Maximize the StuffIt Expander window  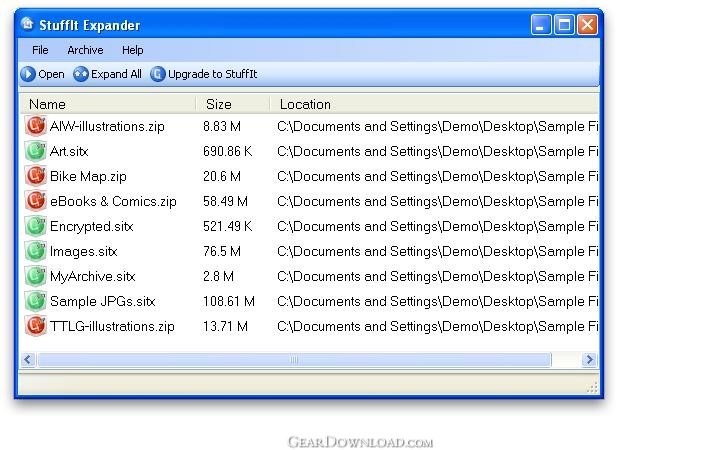(x=564, y=24)
